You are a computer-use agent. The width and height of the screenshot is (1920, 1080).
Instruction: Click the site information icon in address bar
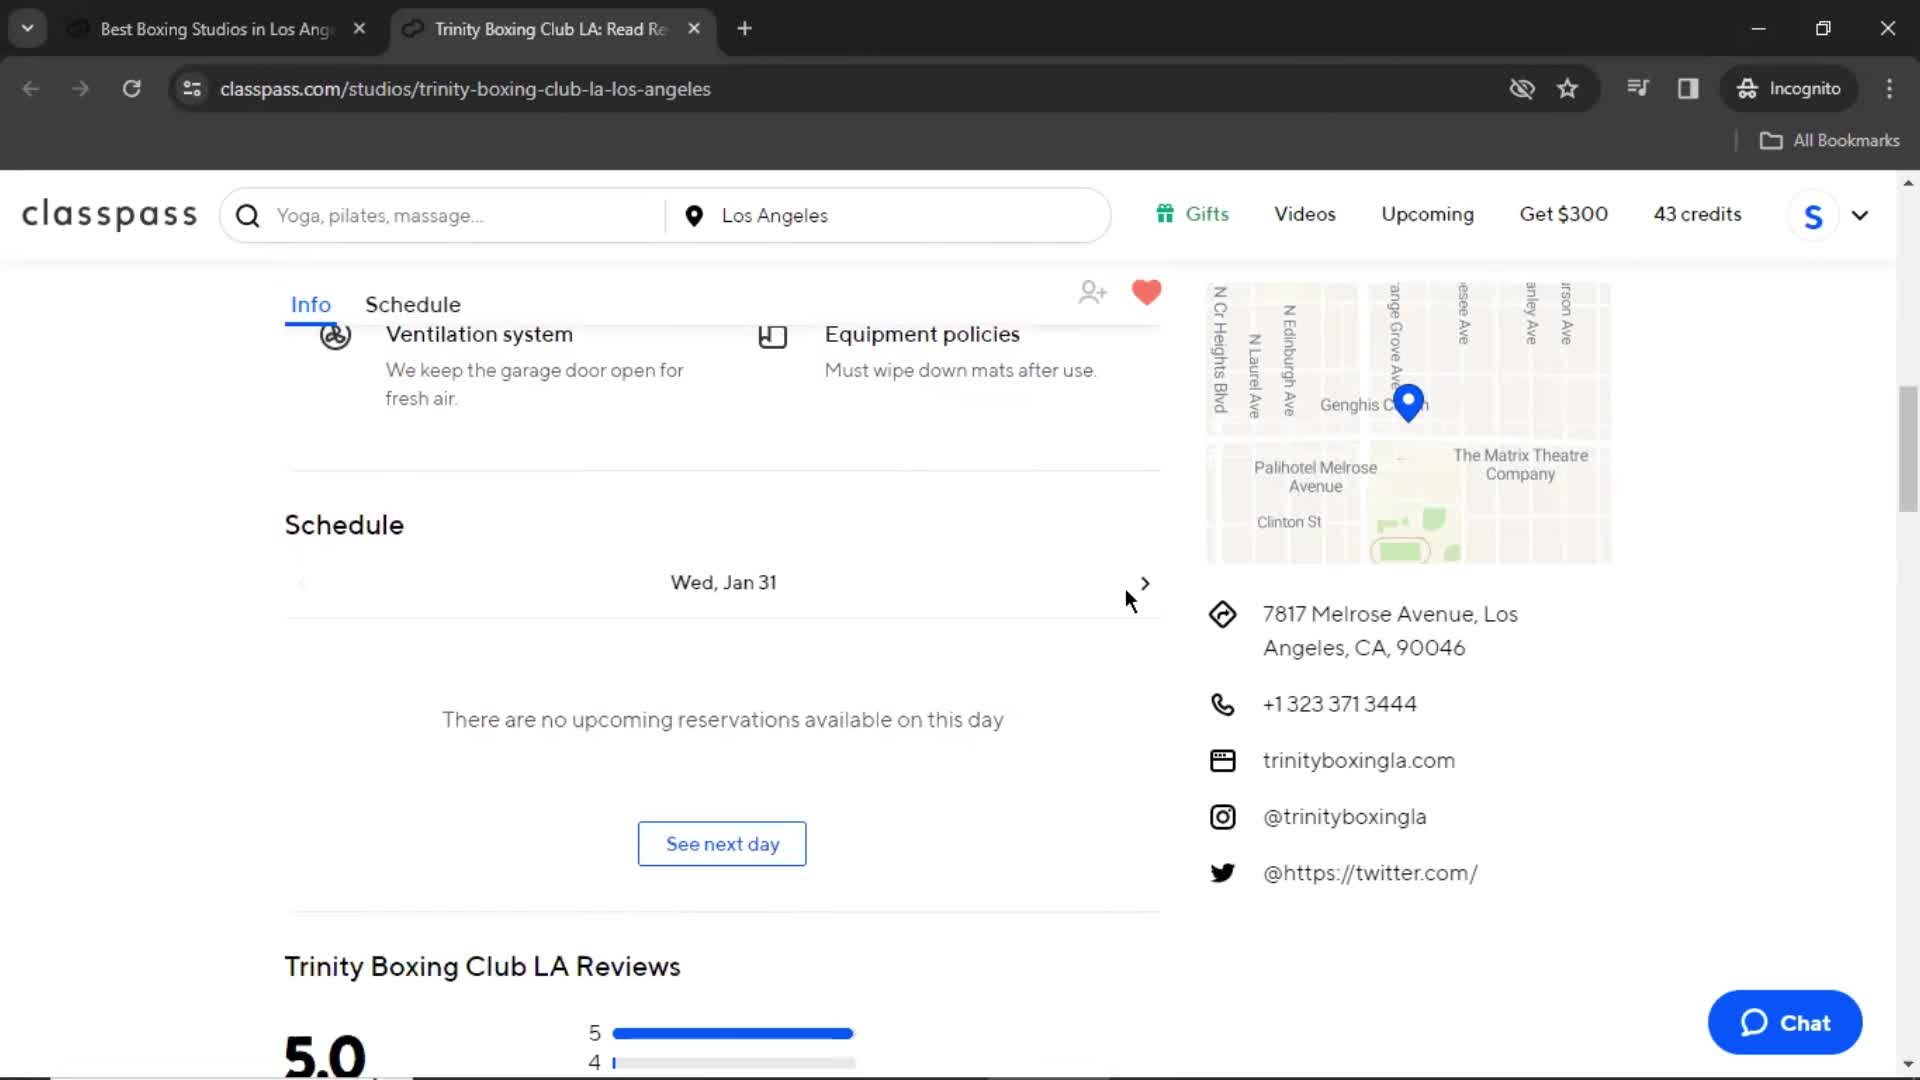(x=192, y=89)
